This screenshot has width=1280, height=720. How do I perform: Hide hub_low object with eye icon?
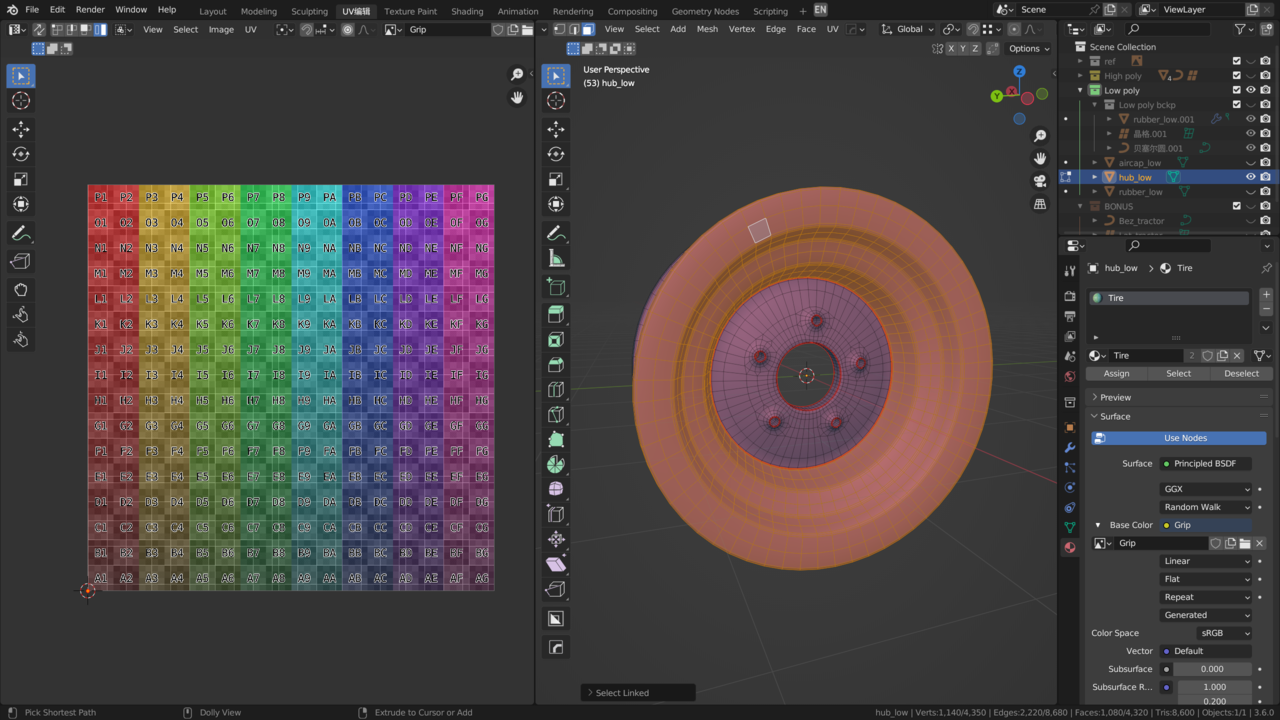[1250, 177]
